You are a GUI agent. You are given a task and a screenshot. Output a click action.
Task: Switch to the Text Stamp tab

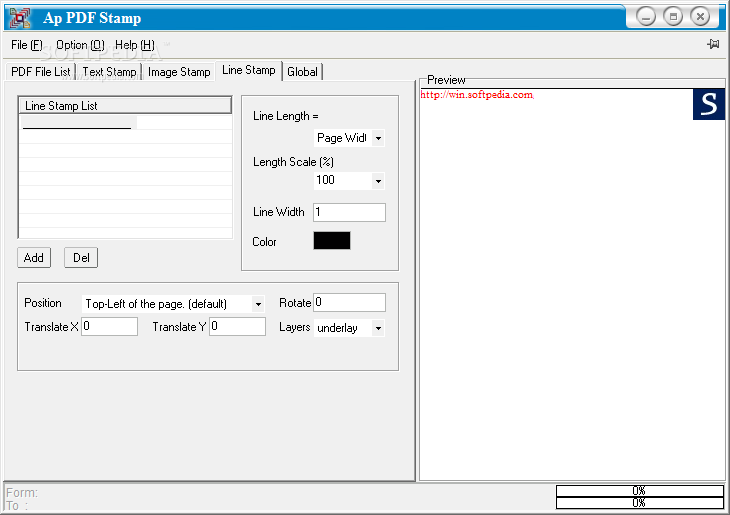tap(109, 72)
